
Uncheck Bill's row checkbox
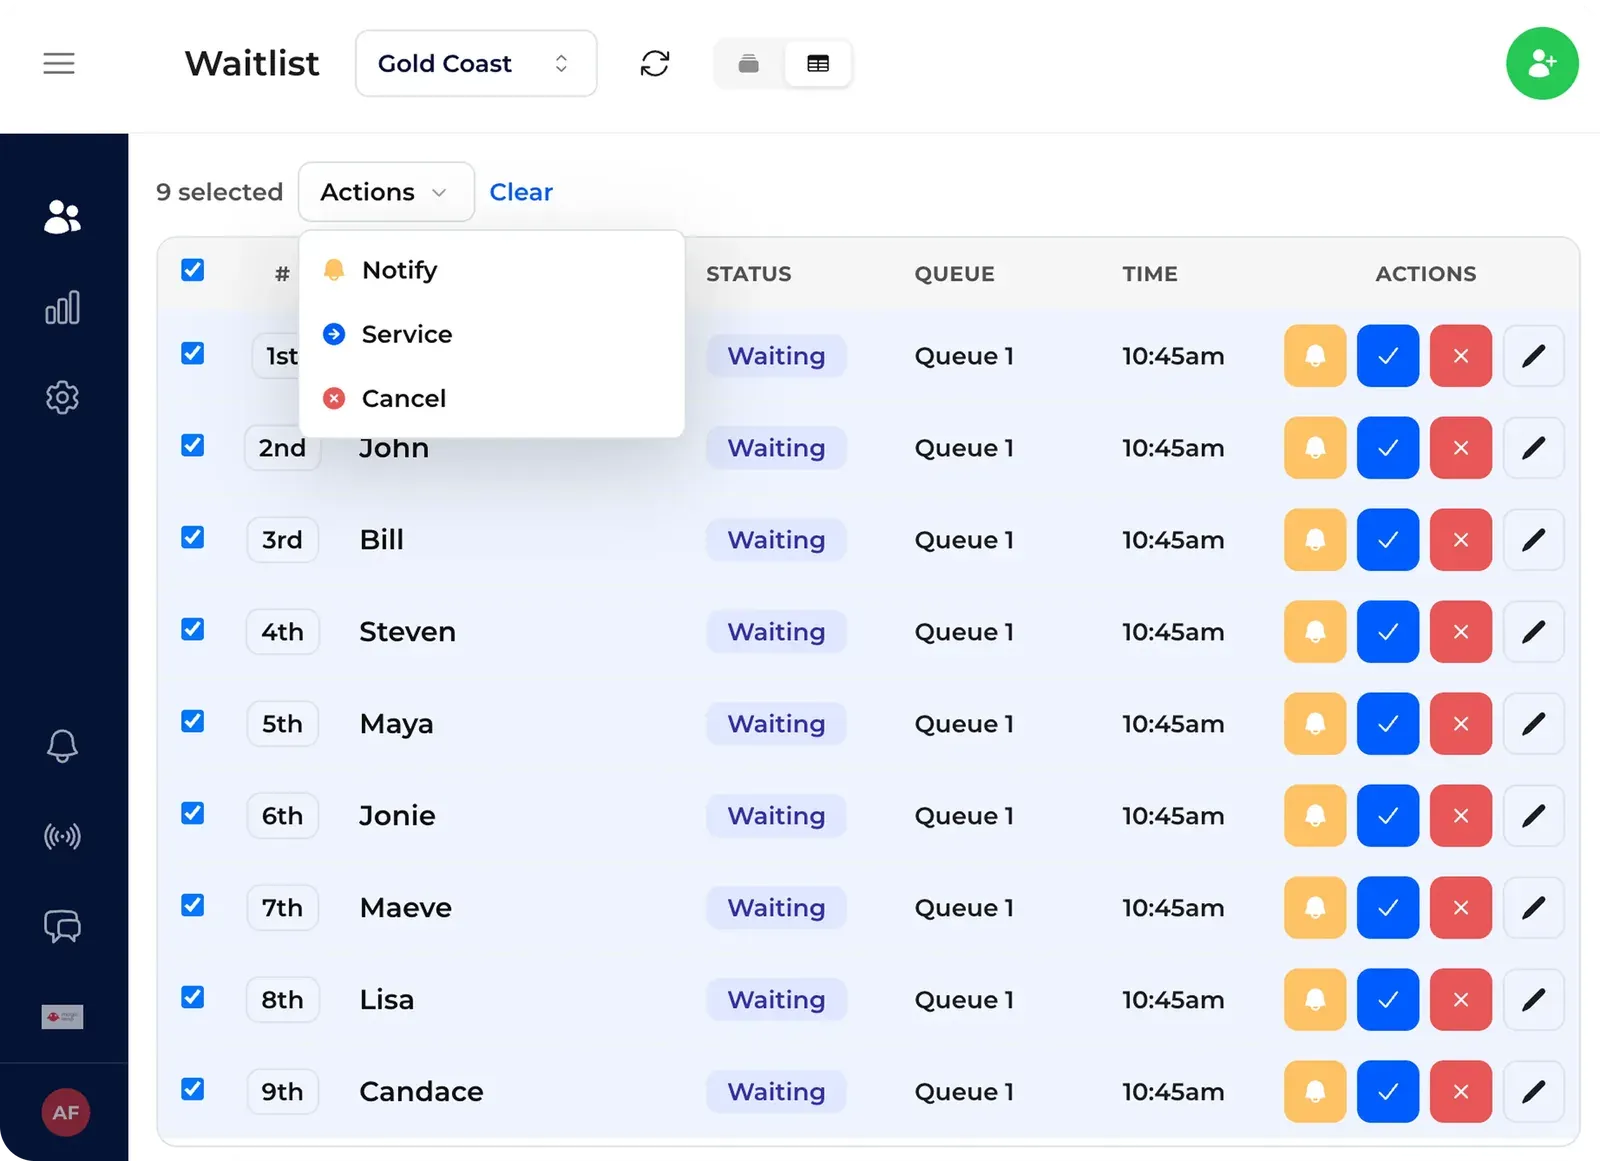[193, 537]
